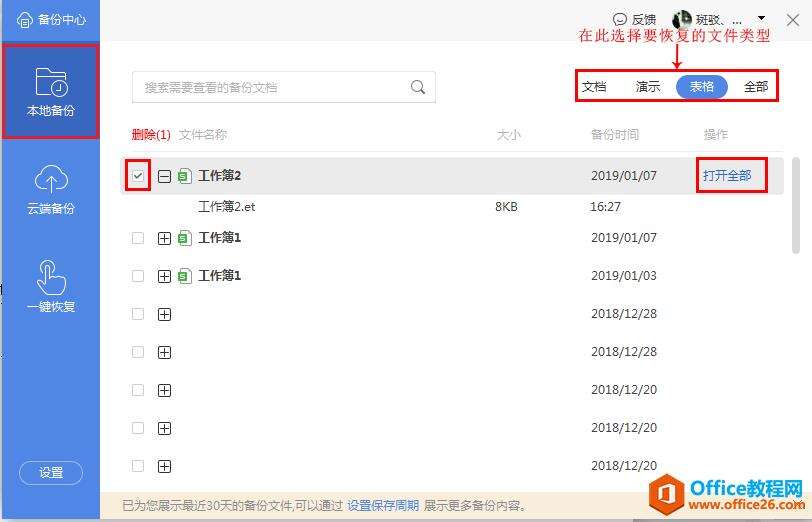
Task: Expand the last 2018/12/20 entry
Action: point(164,467)
